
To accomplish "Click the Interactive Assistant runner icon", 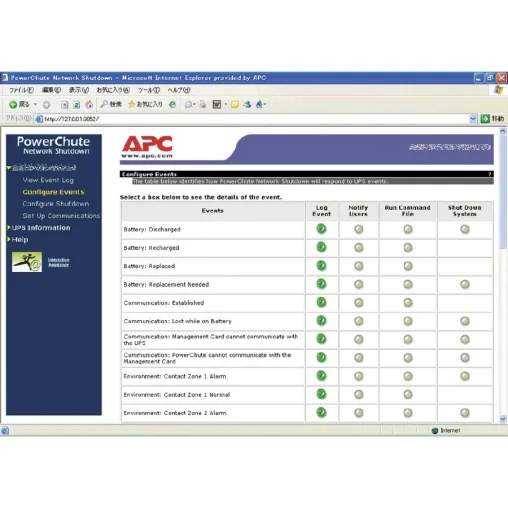I will [27, 262].
